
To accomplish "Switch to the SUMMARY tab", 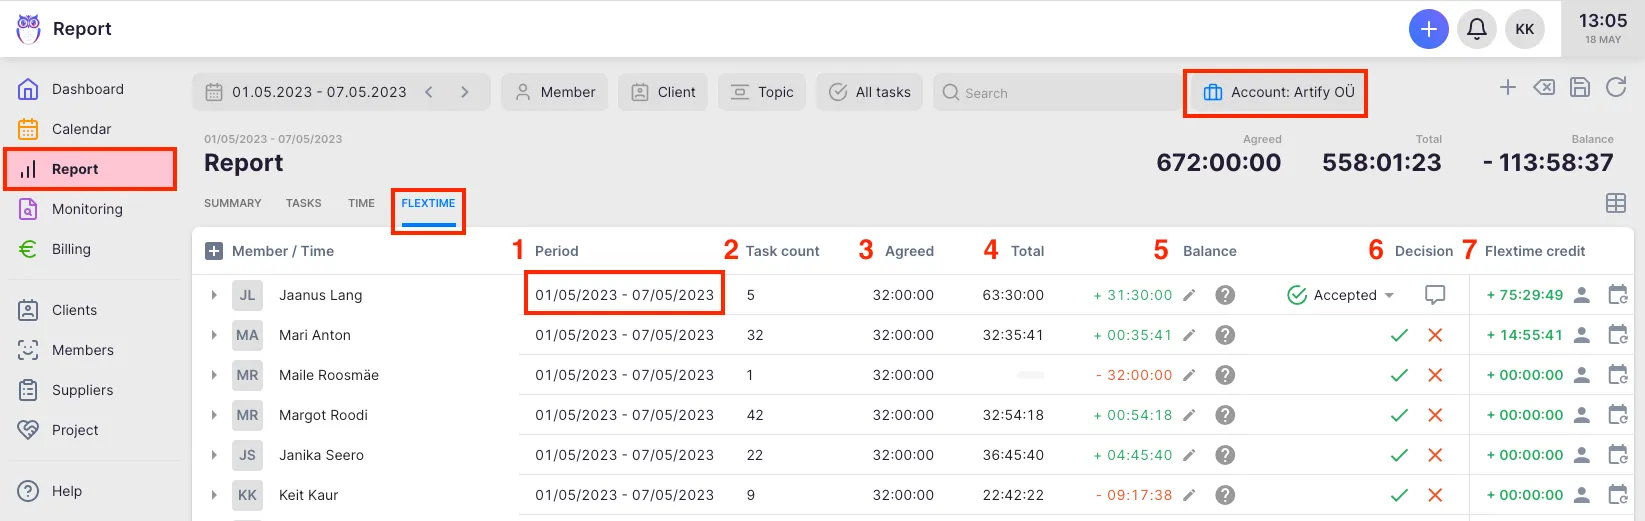I will [232, 203].
